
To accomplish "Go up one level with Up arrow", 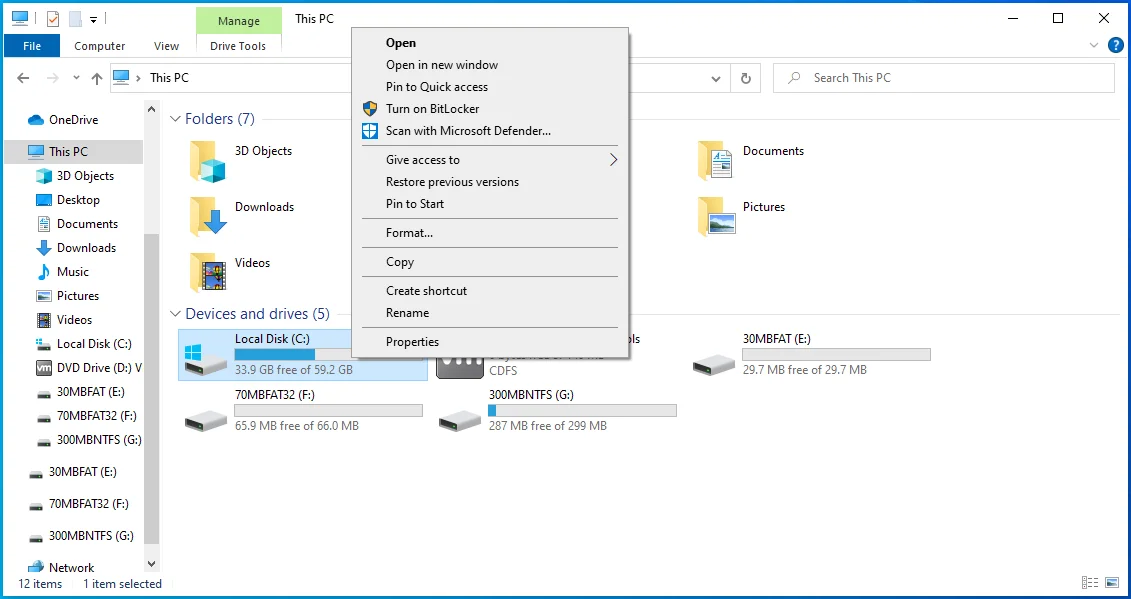I will 97,78.
